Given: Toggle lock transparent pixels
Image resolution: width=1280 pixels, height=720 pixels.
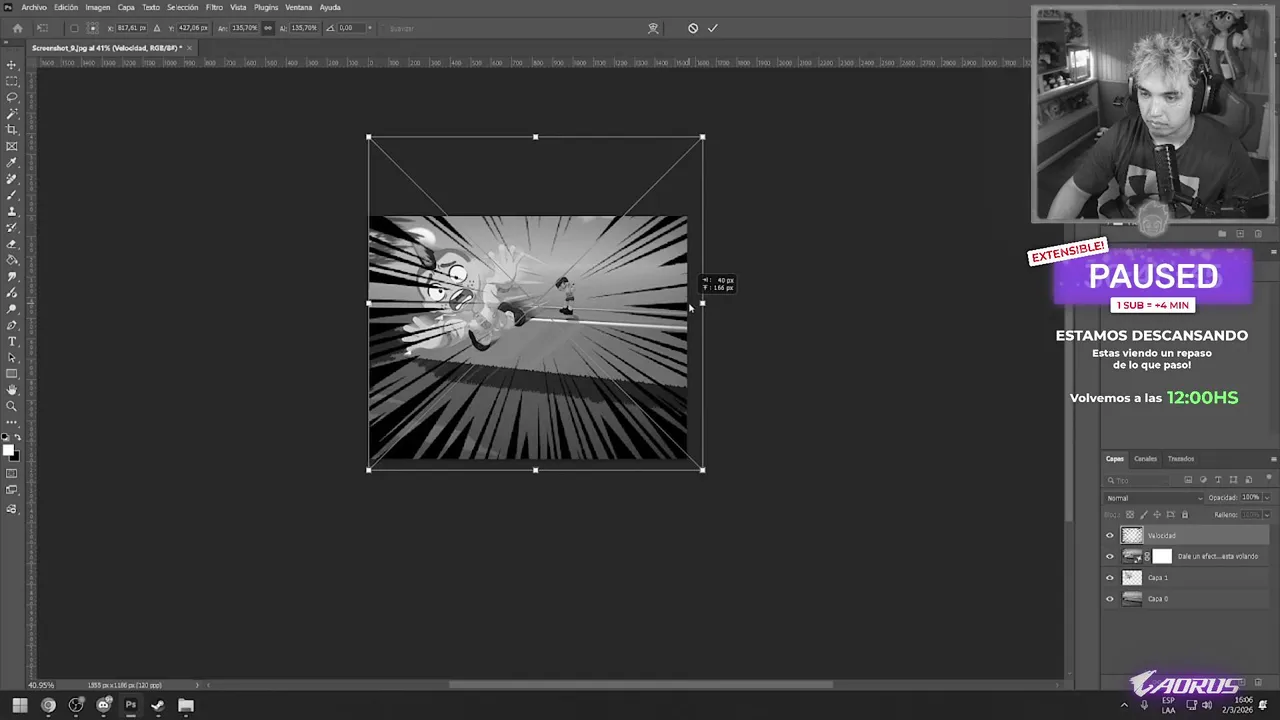Looking at the screenshot, I should pyautogui.click(x=1130, y=515).
